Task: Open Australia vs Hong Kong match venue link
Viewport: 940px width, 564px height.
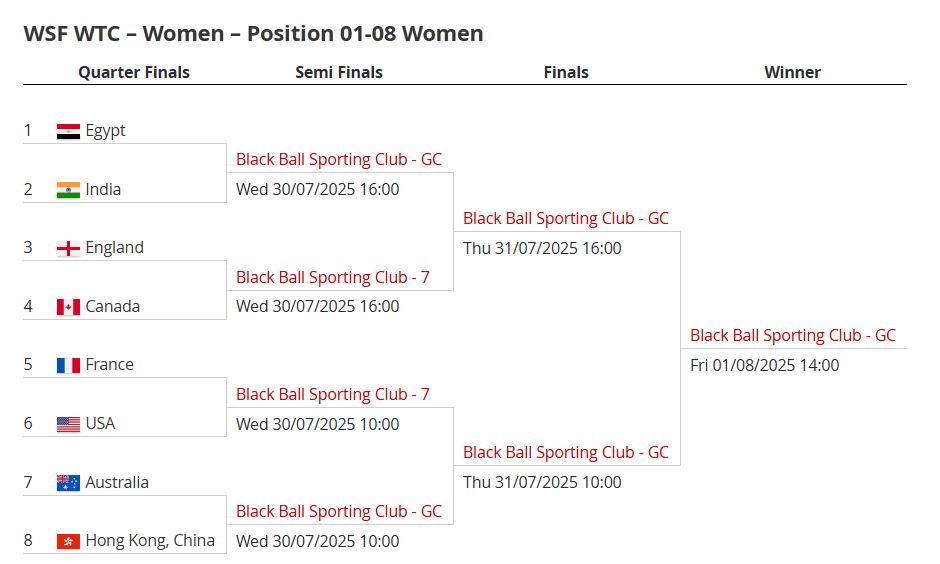Action: (338, 511)
